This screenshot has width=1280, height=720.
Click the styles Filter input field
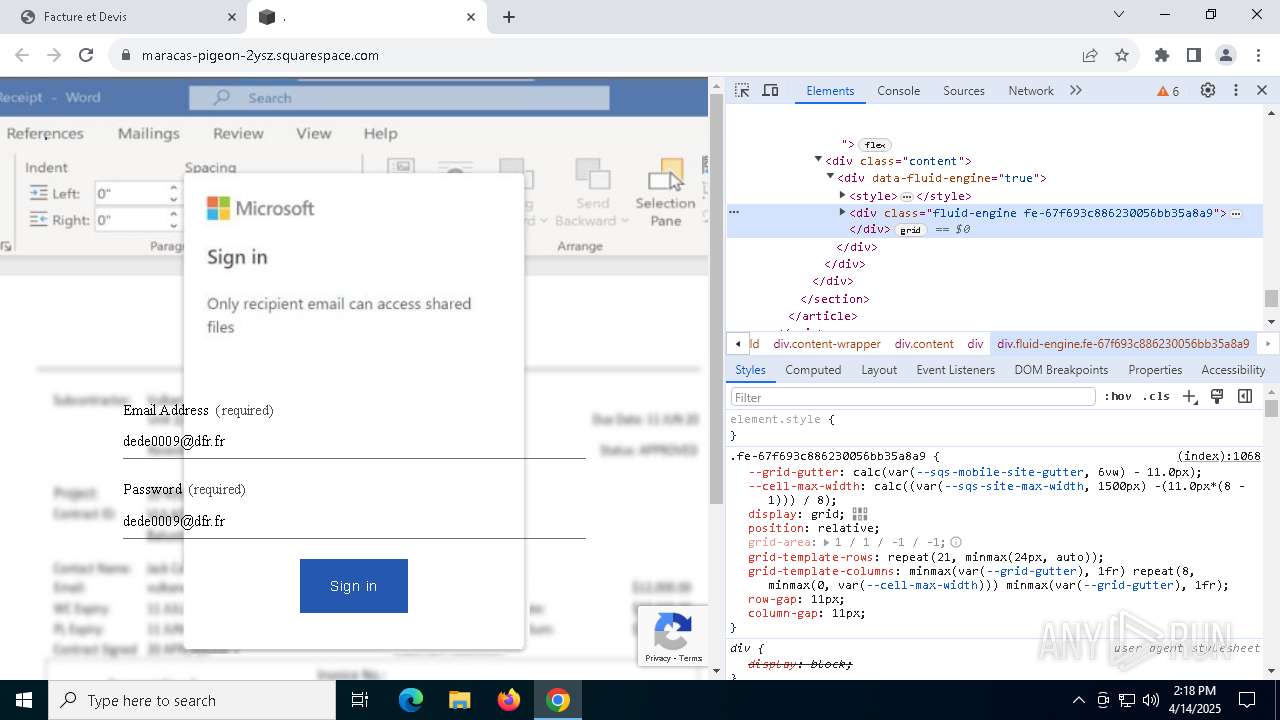point(912,397)
